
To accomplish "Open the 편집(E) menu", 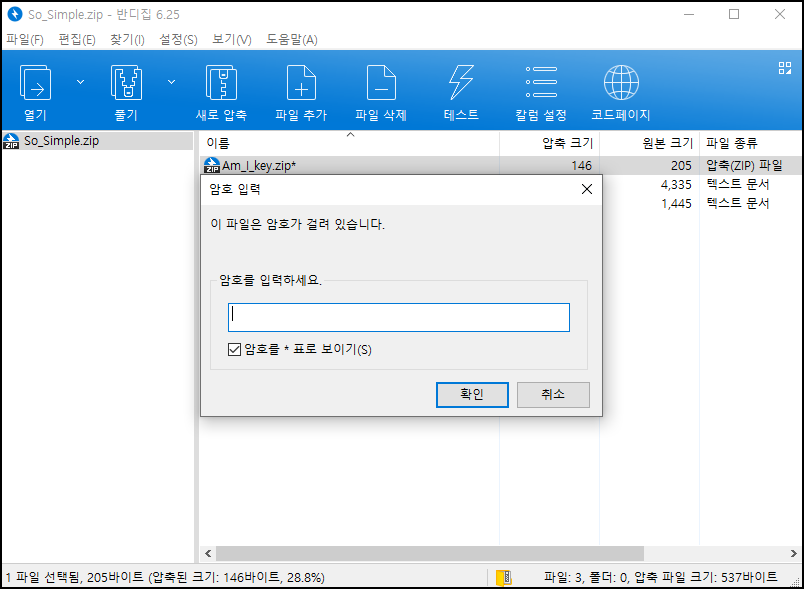I will [x=77, y=39].
